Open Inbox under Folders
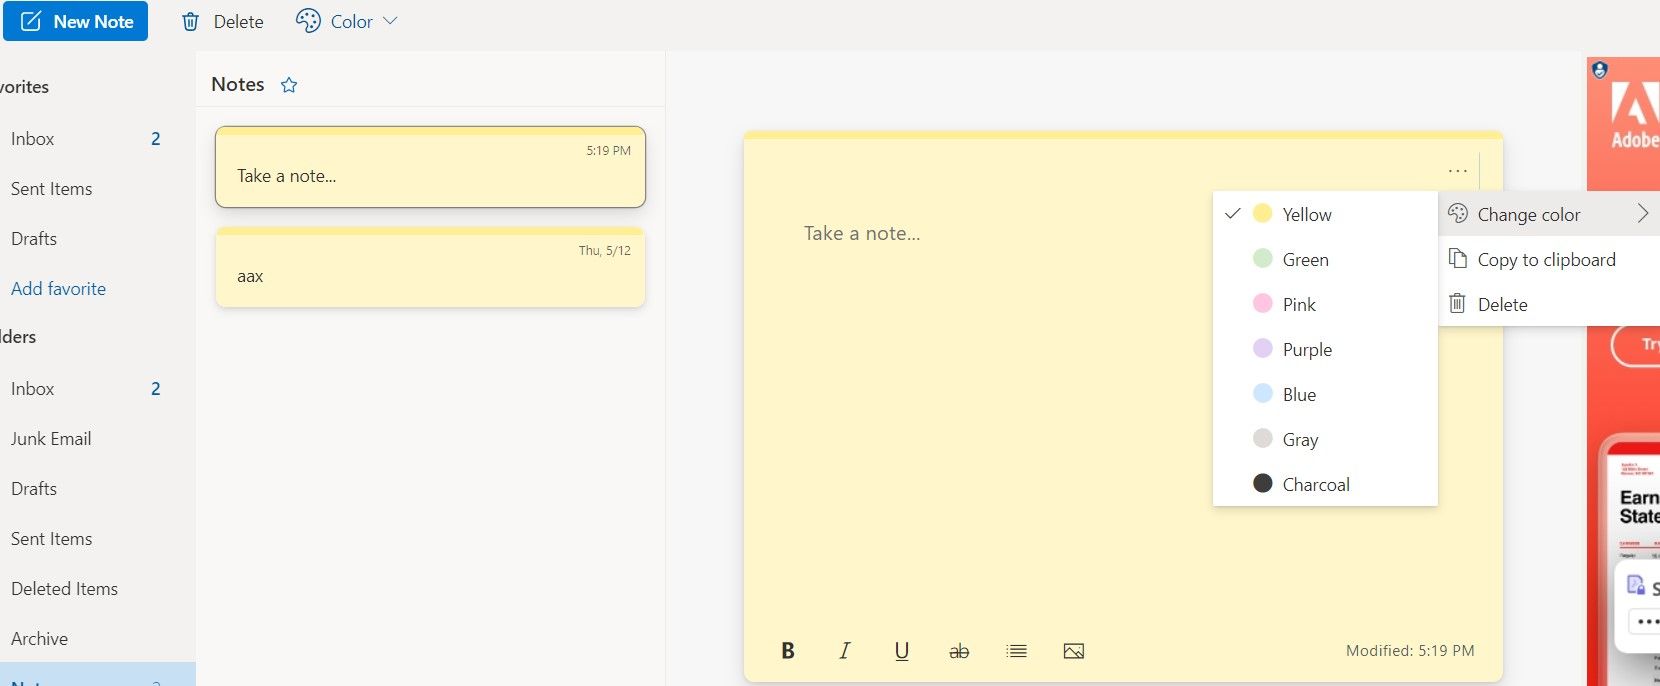Viewport: 1660px width, 686px height. coord(85,389)
